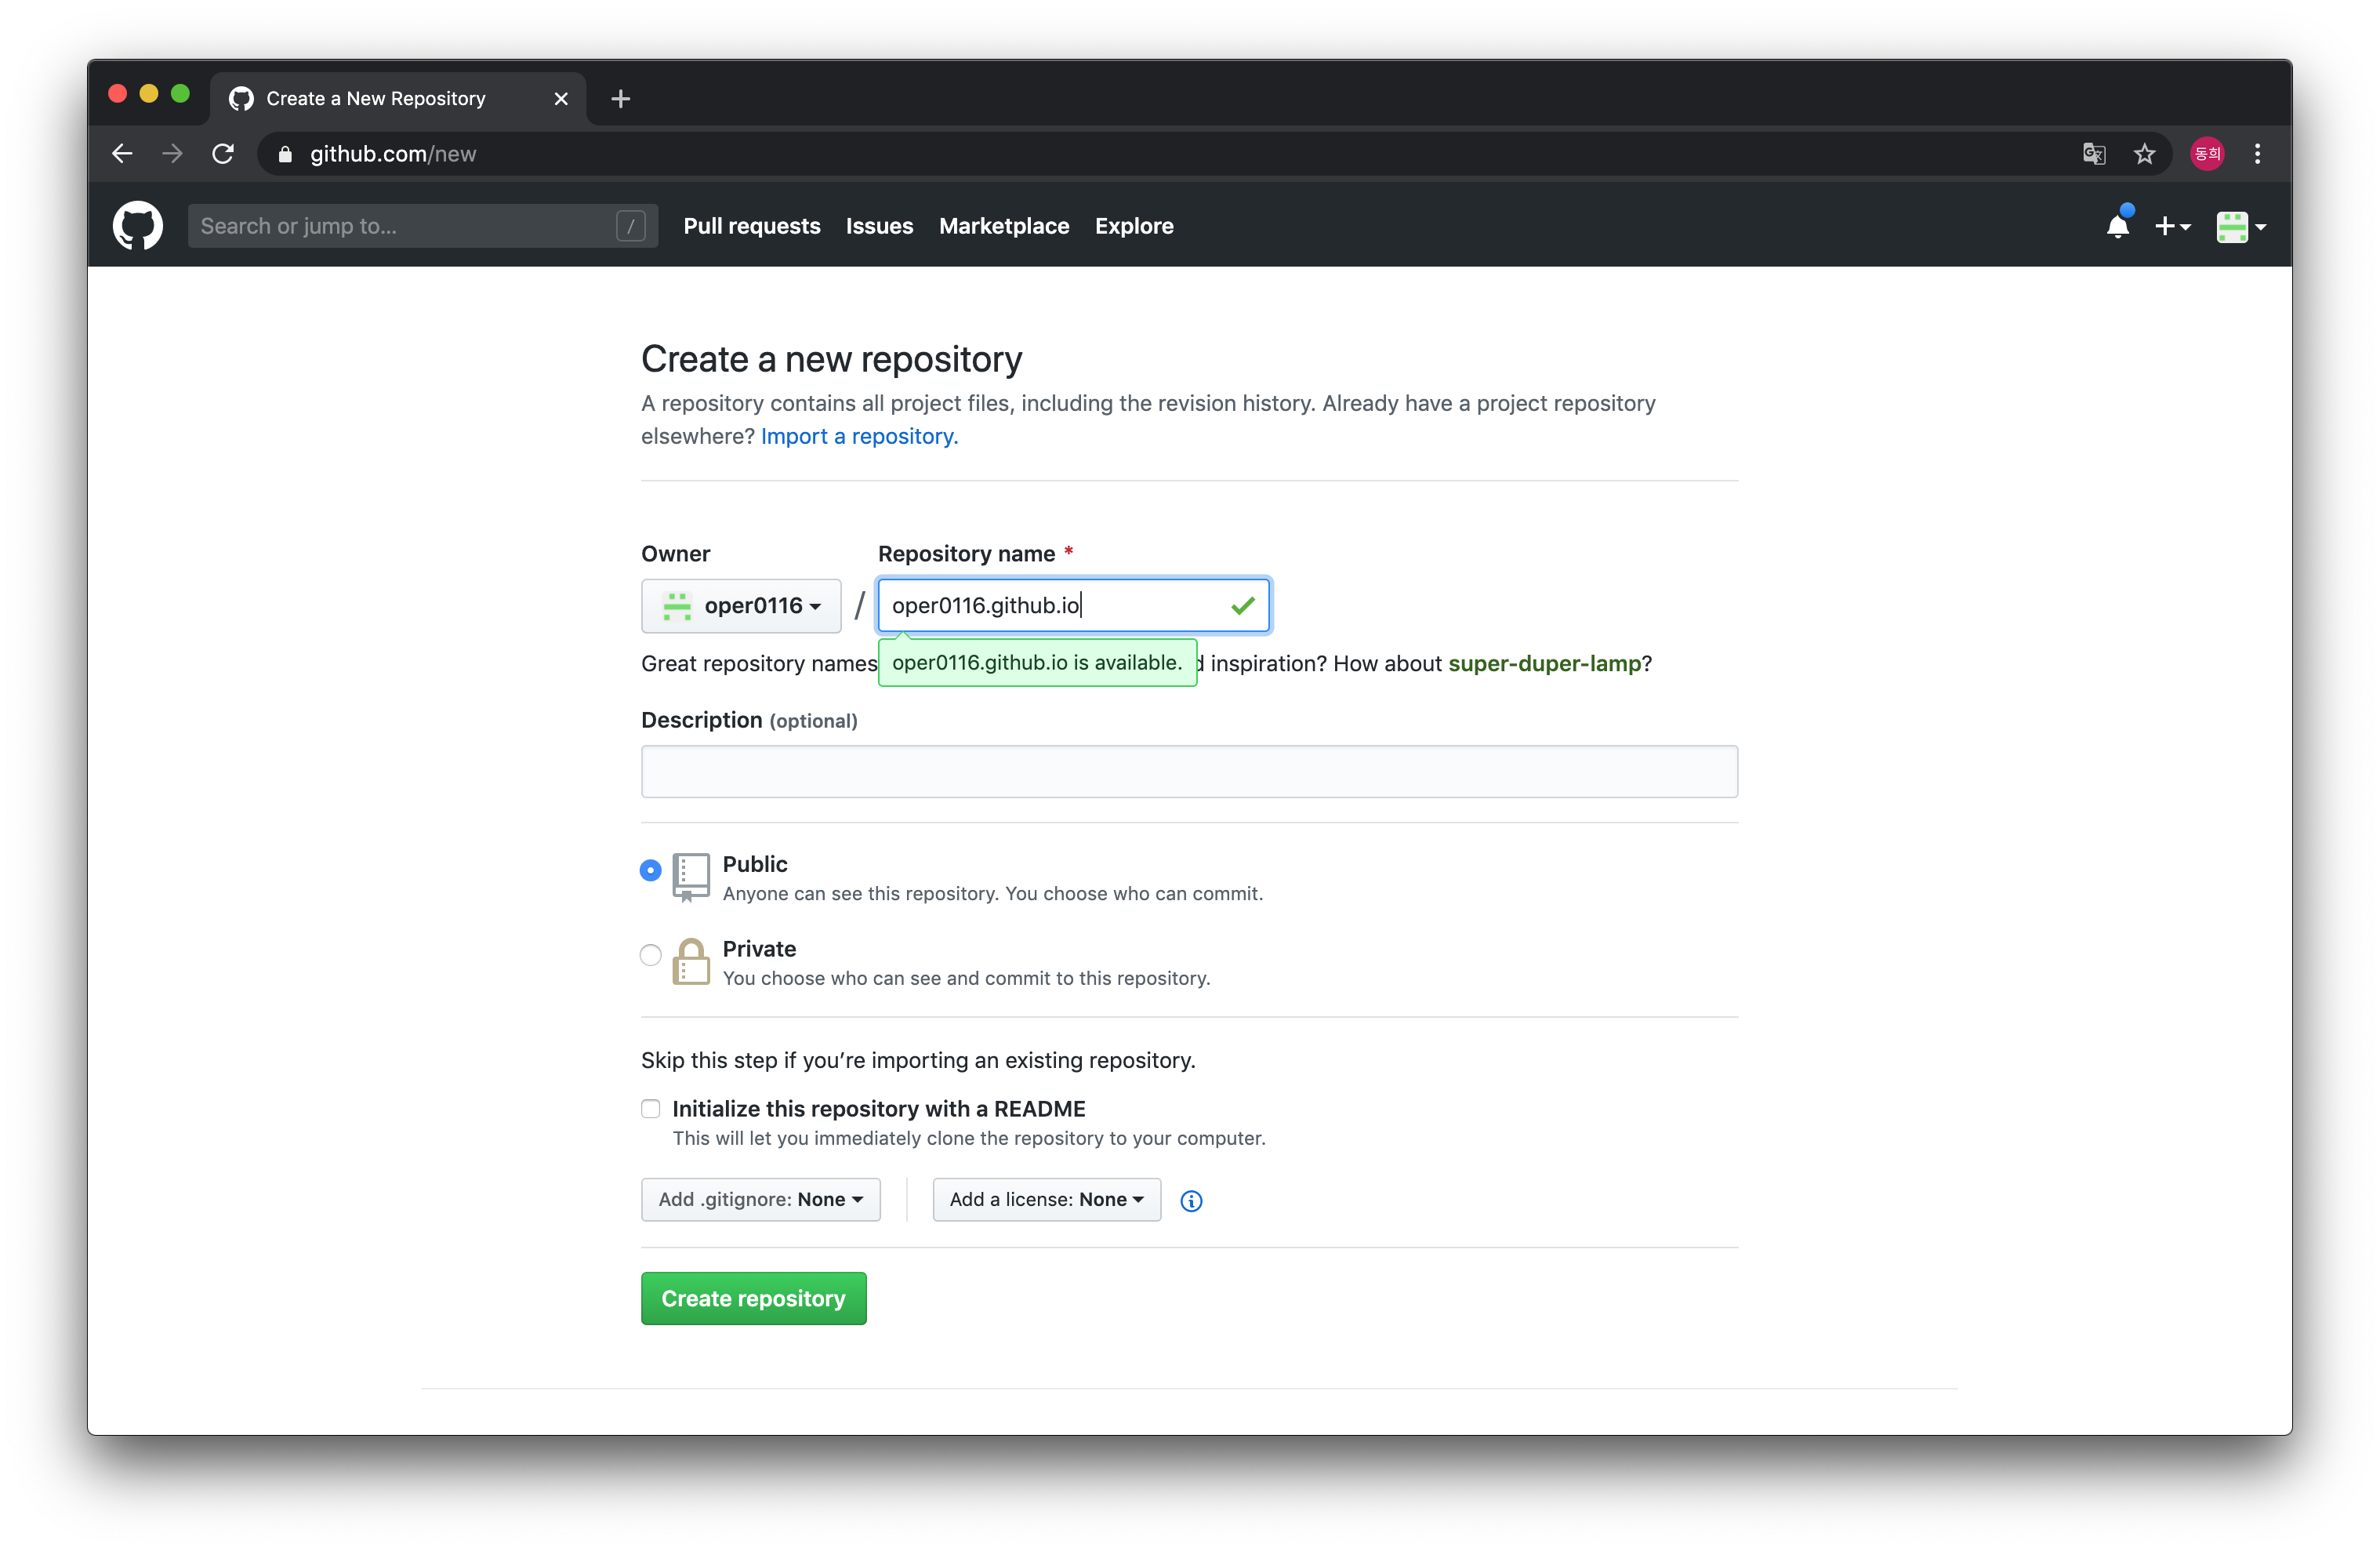Click into the Description field
Screen dimensions: 2380x1551
click(x=1189, y=772)
